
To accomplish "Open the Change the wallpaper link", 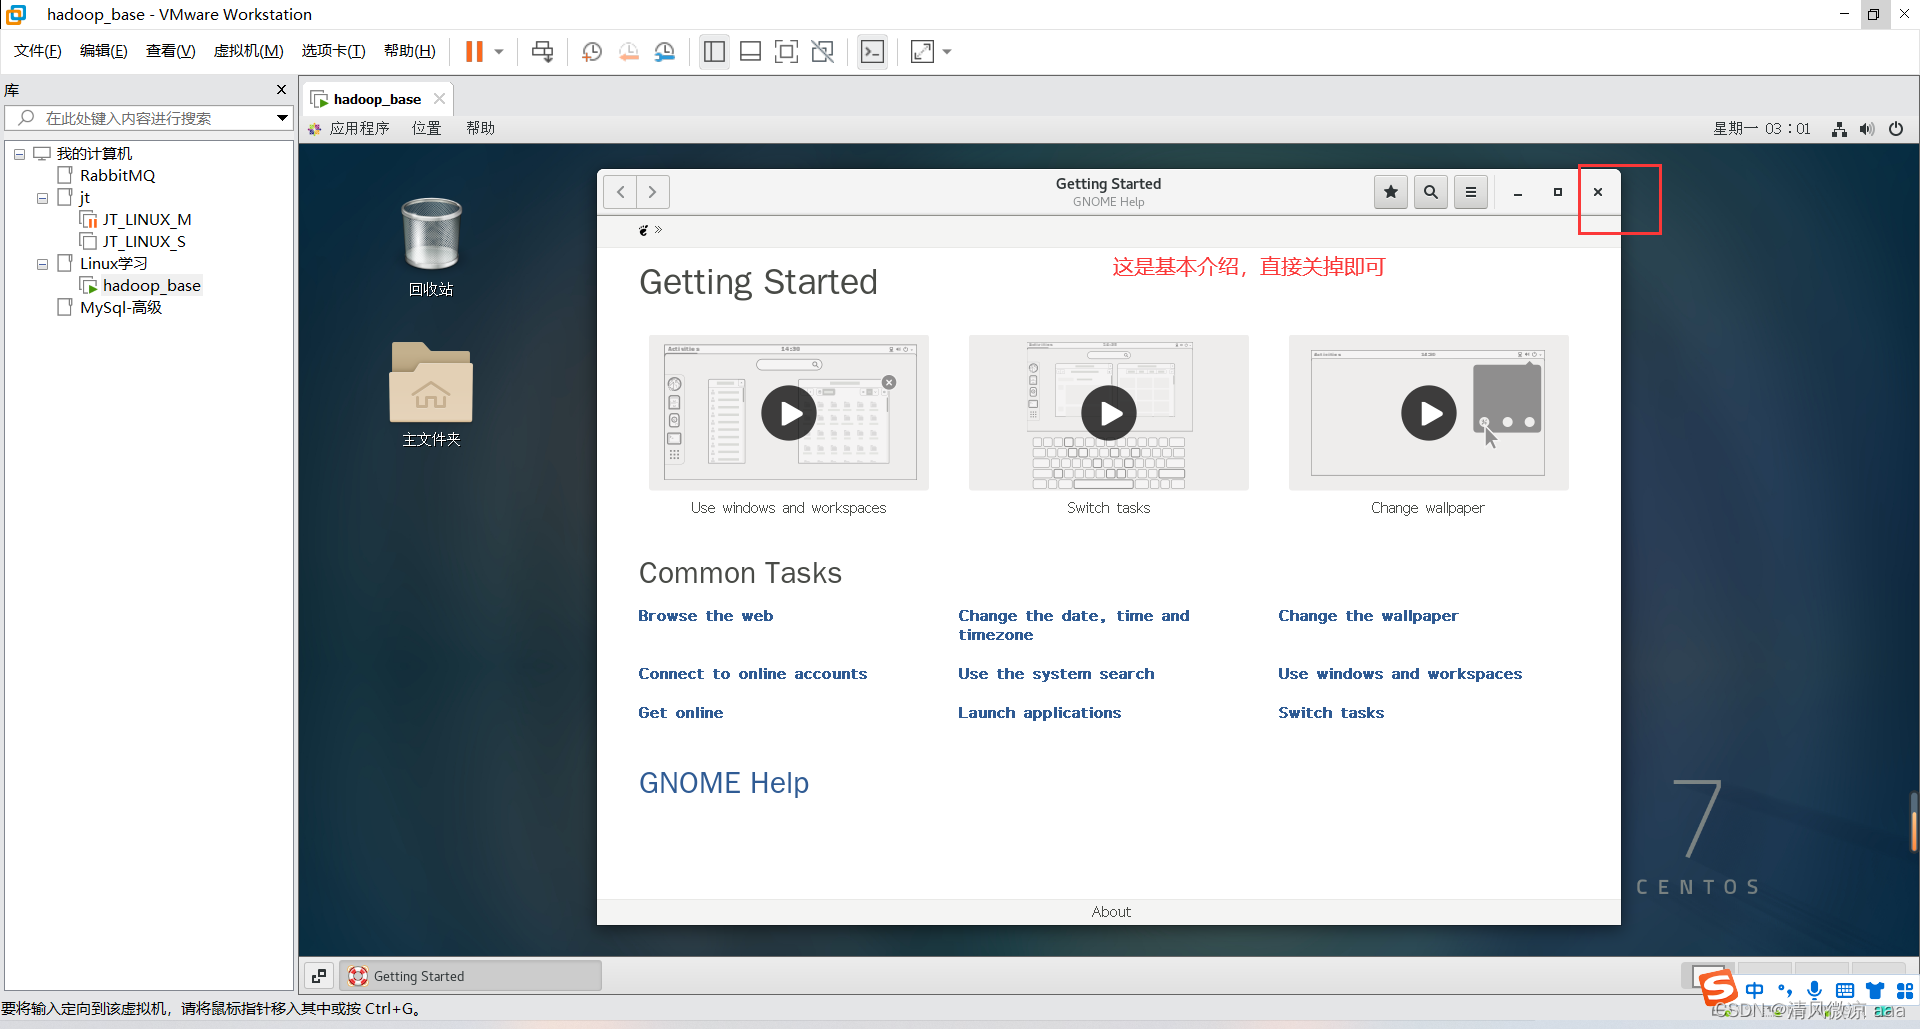I will pos(1368,616).
